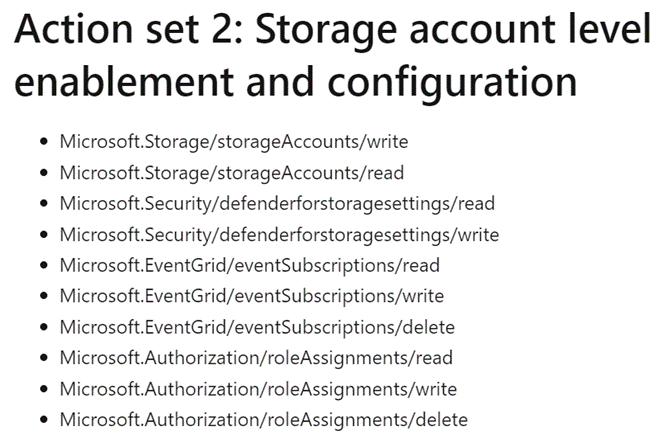Select Microsoft.Storage/storageAccounts/read list item
Viewport: 656px width, 447px height.
tap(232, 172)
